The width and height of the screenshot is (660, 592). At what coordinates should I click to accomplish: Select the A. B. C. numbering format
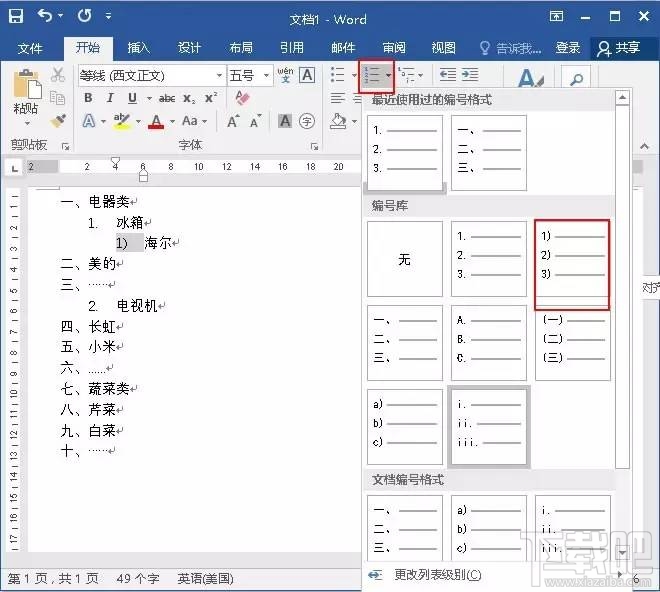(489, 343)
